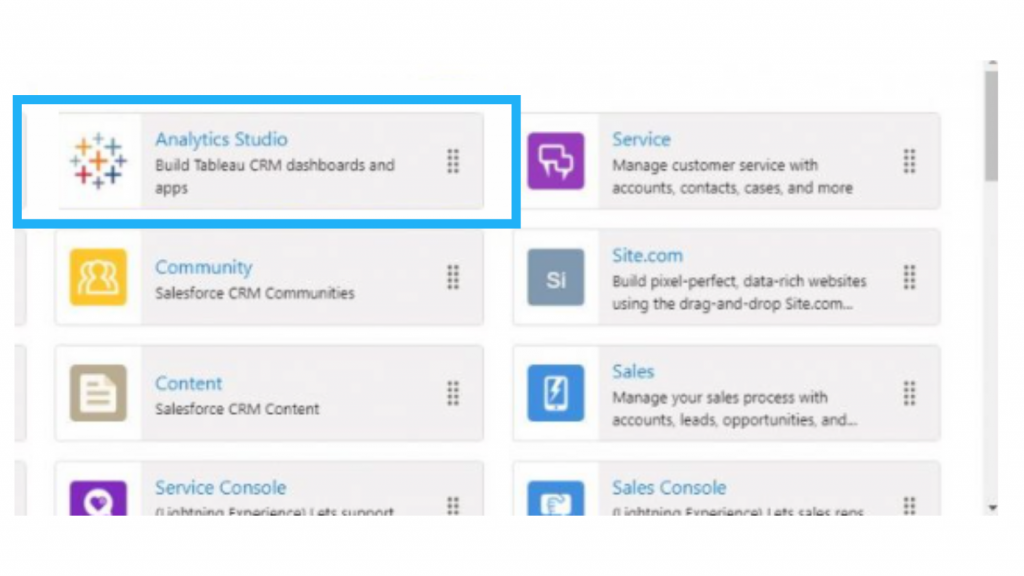The image size is (1024, 576).
Task: Click 'Build pixel-perfect, data-rich websites' description
Action: (x=739, y=293)
